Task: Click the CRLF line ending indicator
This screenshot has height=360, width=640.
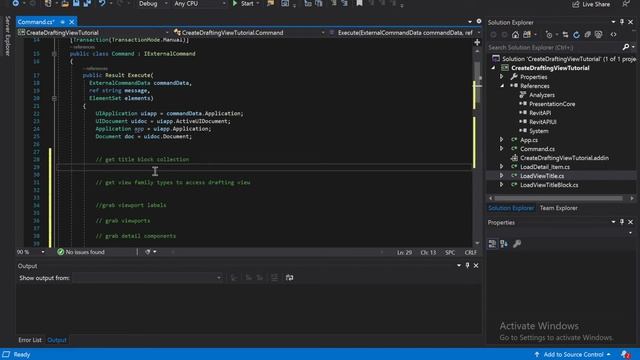Action: [x=471, y=253]
